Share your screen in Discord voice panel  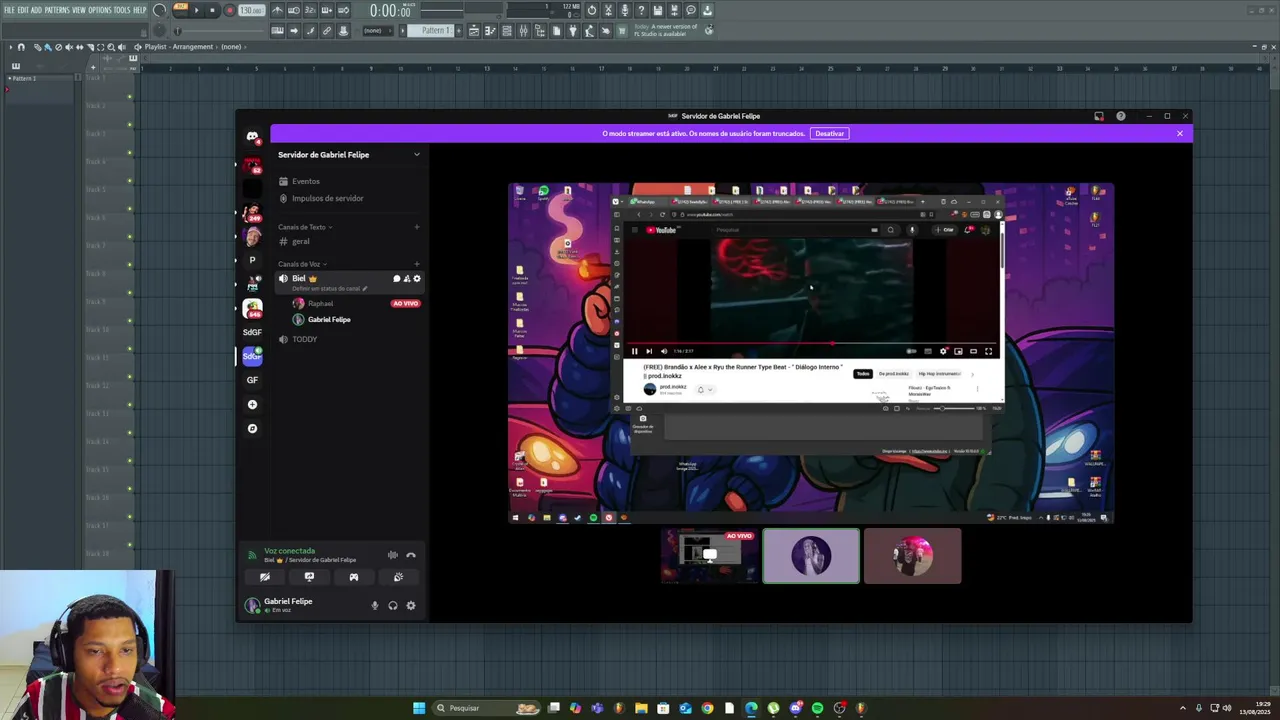[309, 577]
